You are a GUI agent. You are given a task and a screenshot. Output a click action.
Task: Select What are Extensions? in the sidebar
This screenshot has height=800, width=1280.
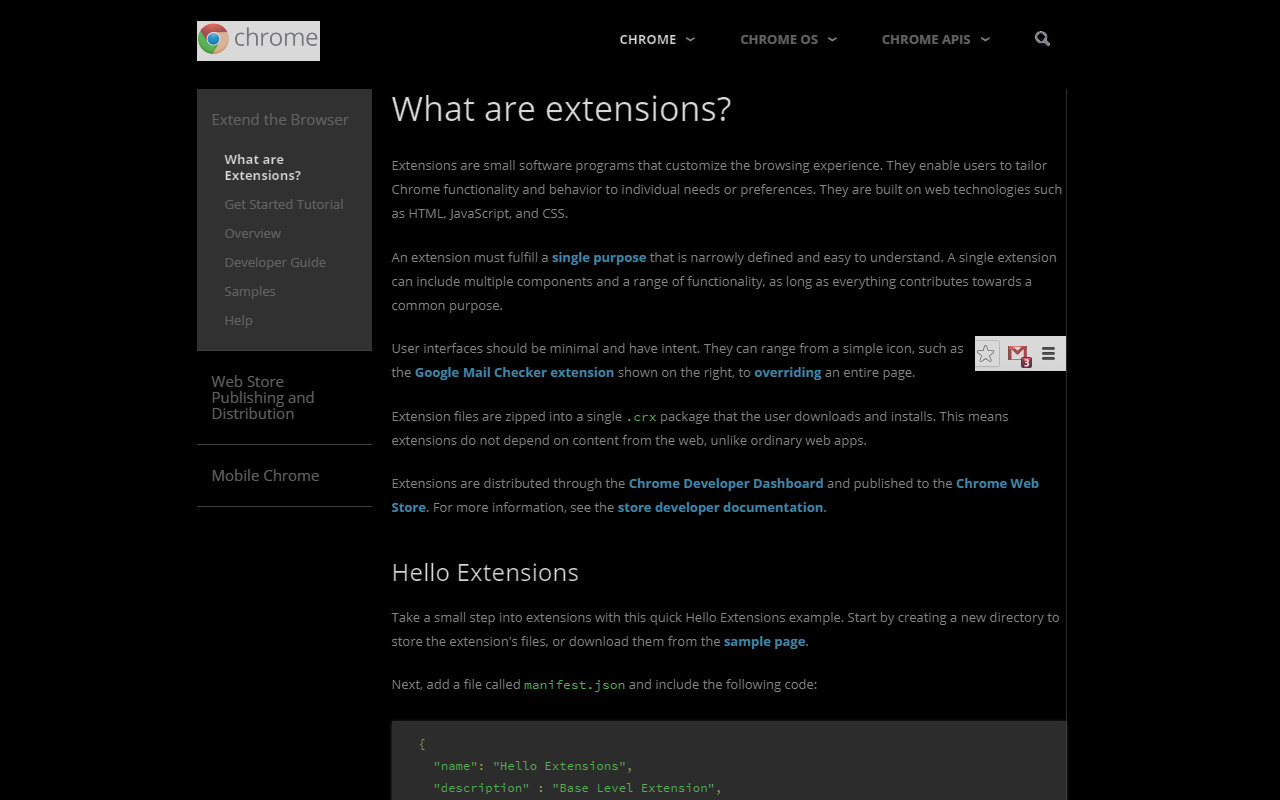coord(263,167)
